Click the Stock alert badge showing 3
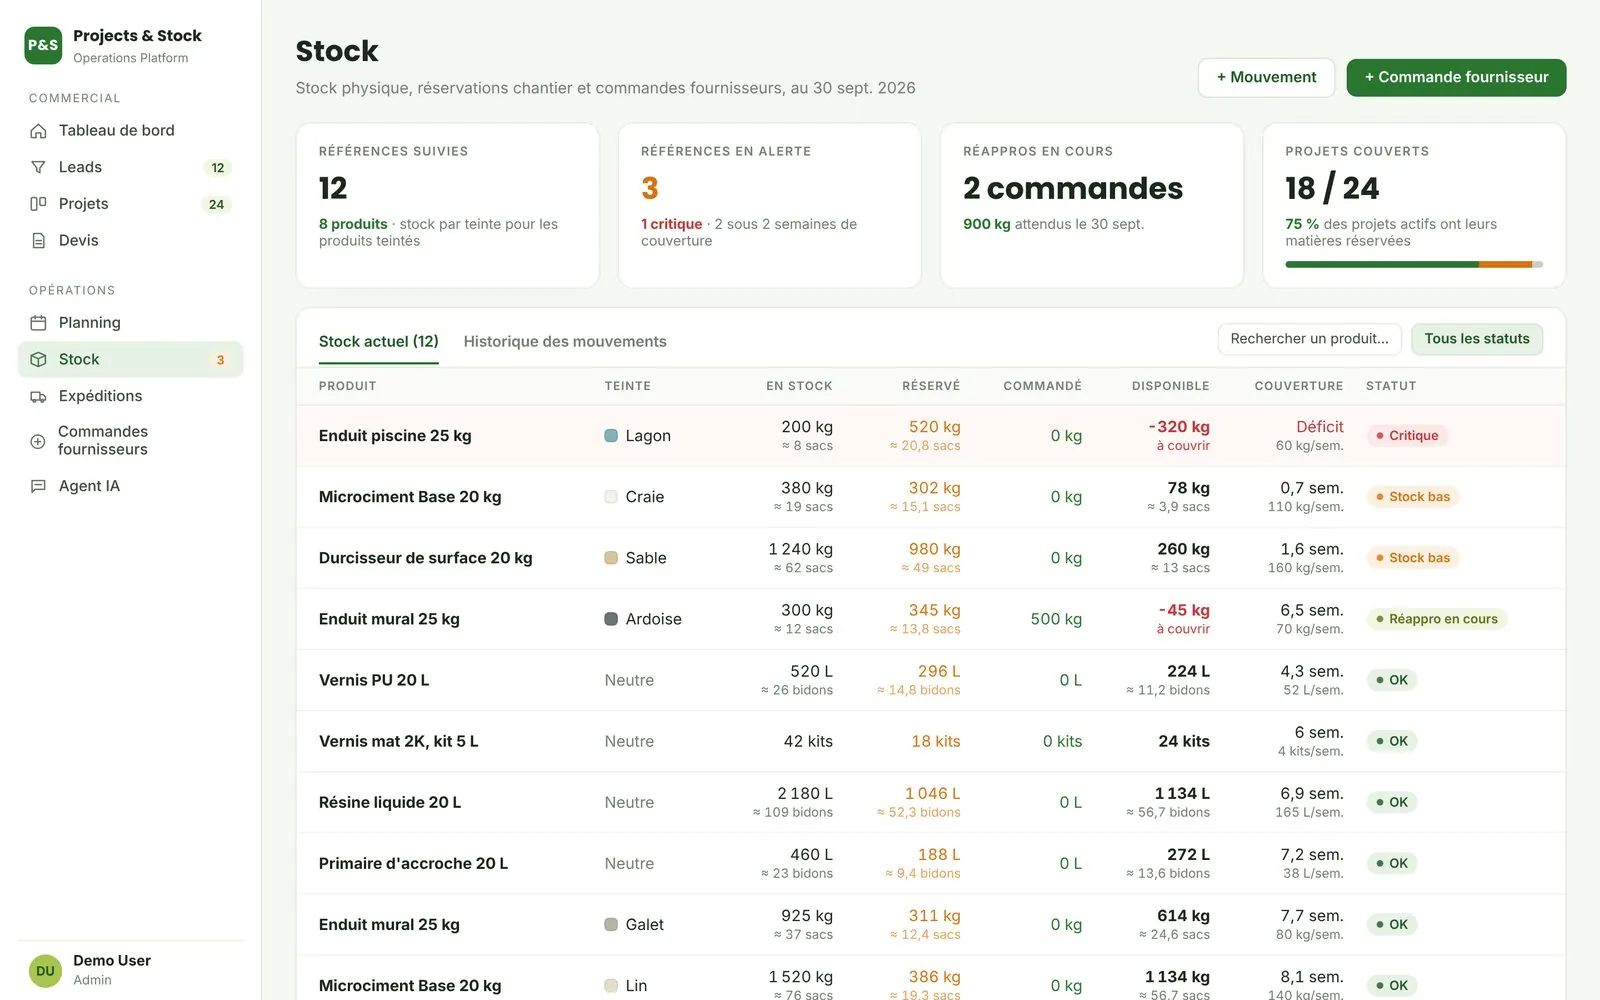The height and width of the screenshot is (1000, 1600). pos(220,360)
